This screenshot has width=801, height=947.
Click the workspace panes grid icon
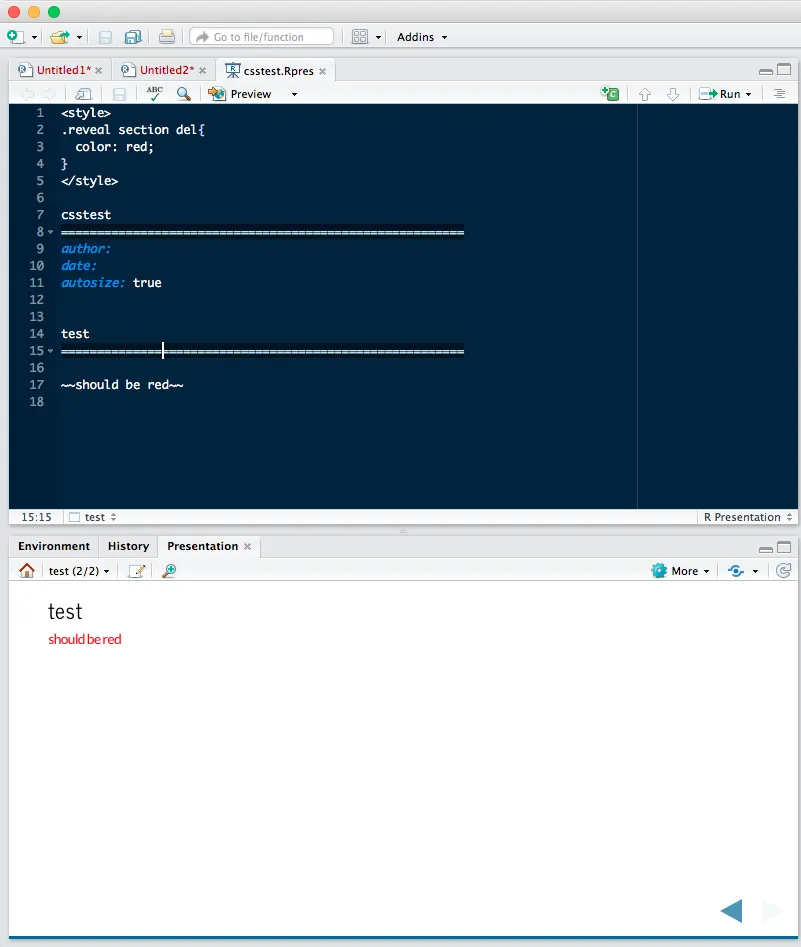tap(360, 37)
